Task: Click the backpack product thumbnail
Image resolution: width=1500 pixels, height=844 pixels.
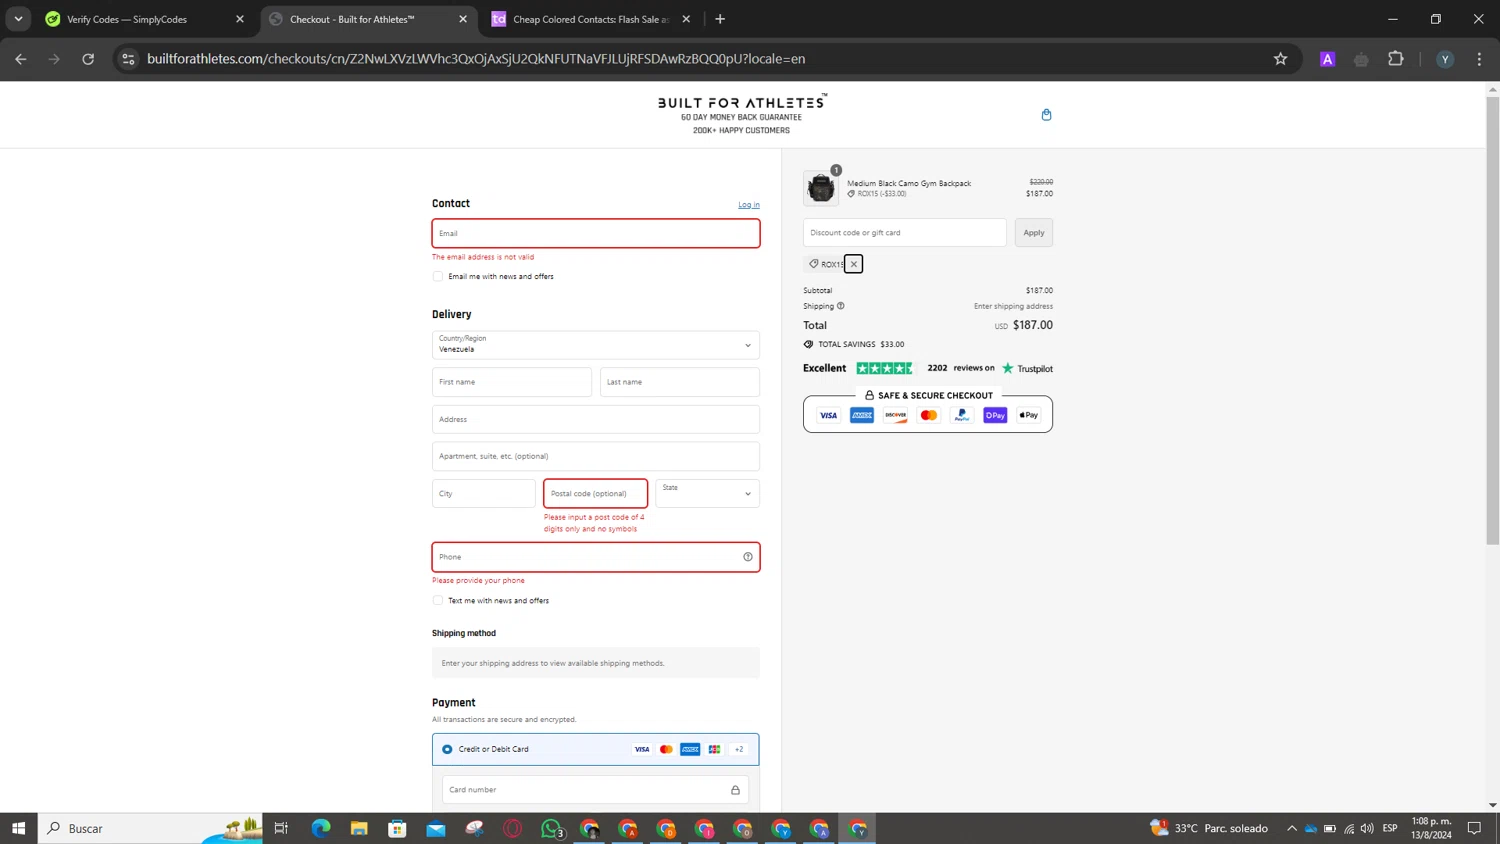Action: (x=821, y=188)
